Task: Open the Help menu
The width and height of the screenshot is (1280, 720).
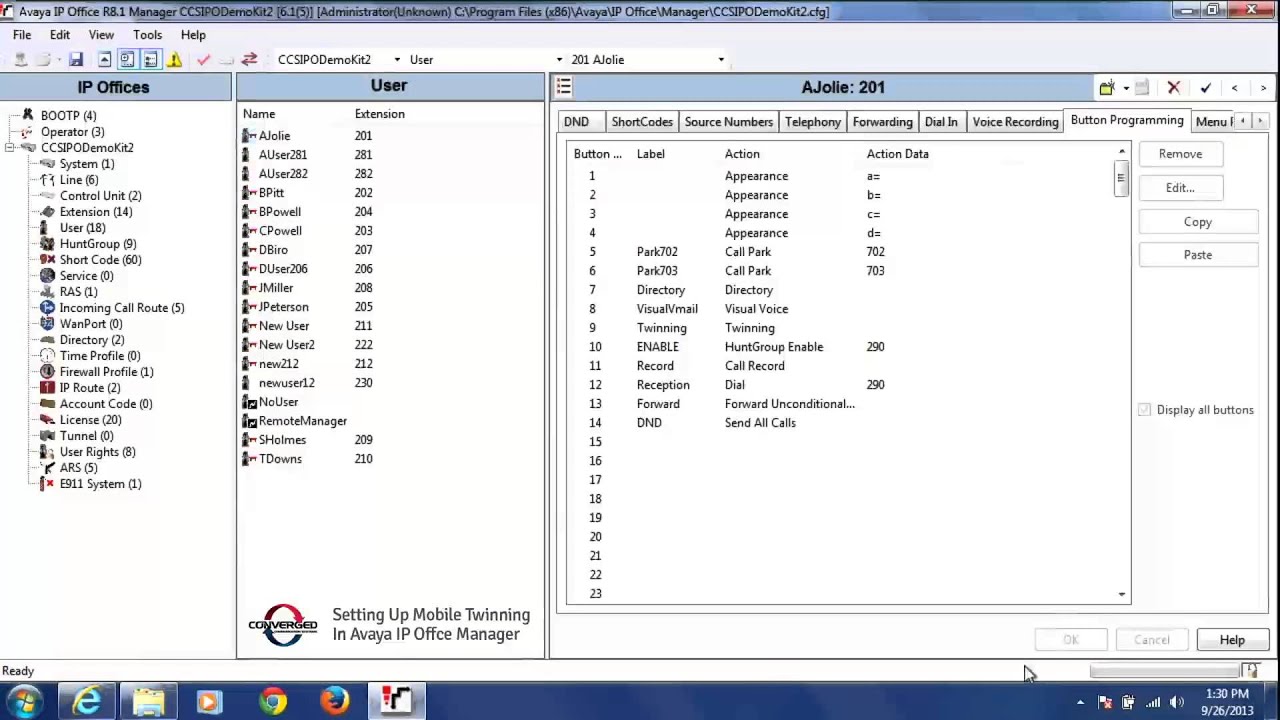Action: tap(193, 35)
